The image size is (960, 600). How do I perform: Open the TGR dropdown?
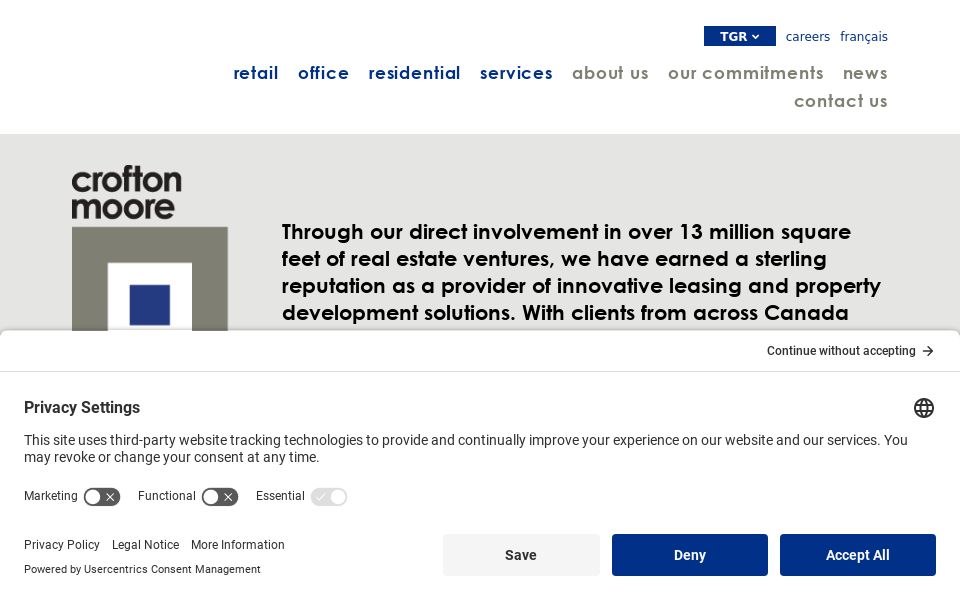tap(740, 37)
